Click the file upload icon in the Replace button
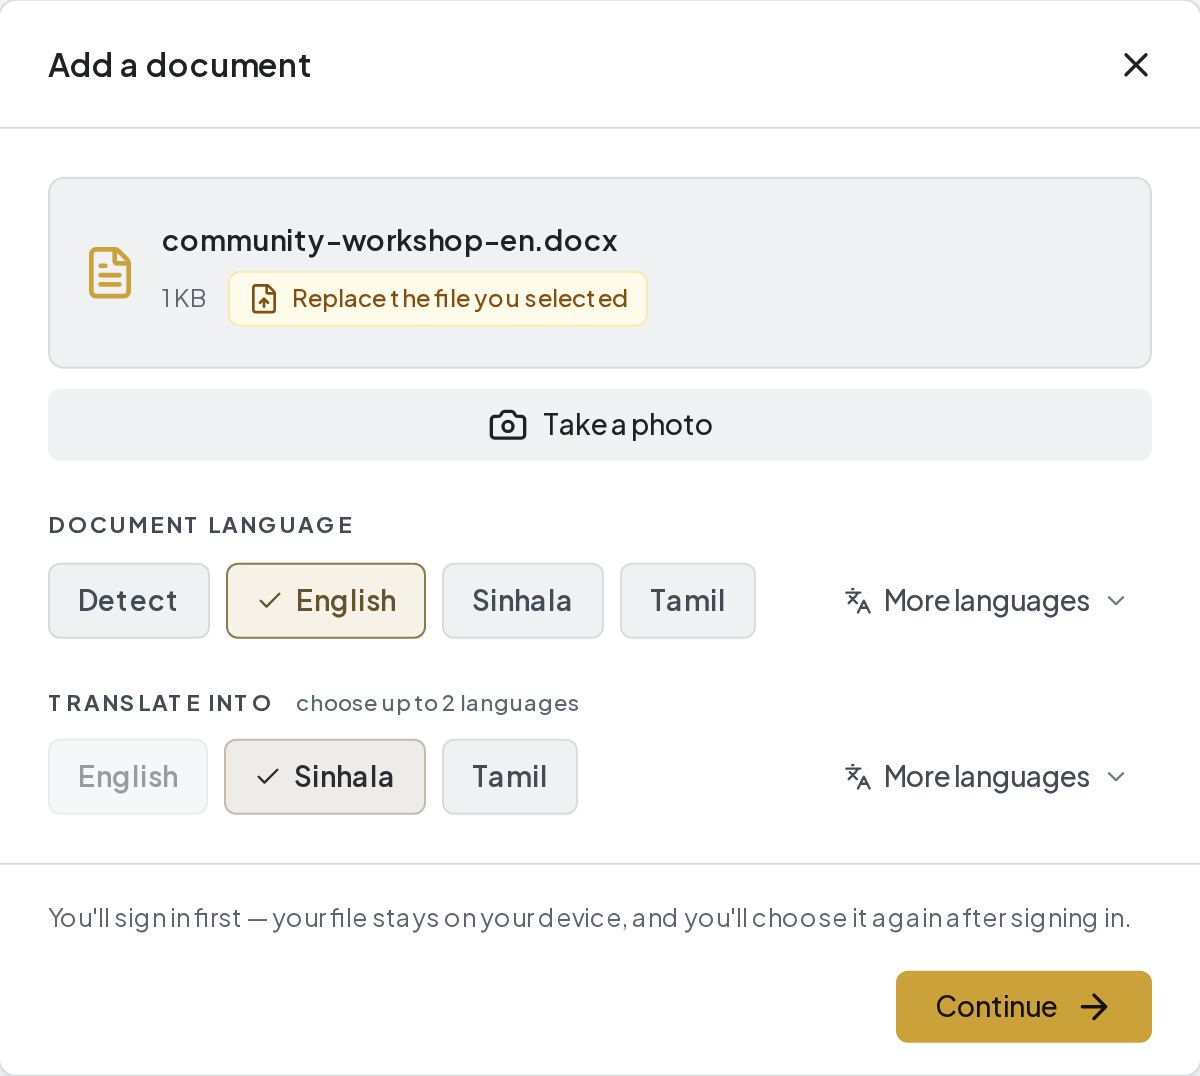Image resolution: width=1200 pixels, height=1076 pixels. click(x=264, y=299)
